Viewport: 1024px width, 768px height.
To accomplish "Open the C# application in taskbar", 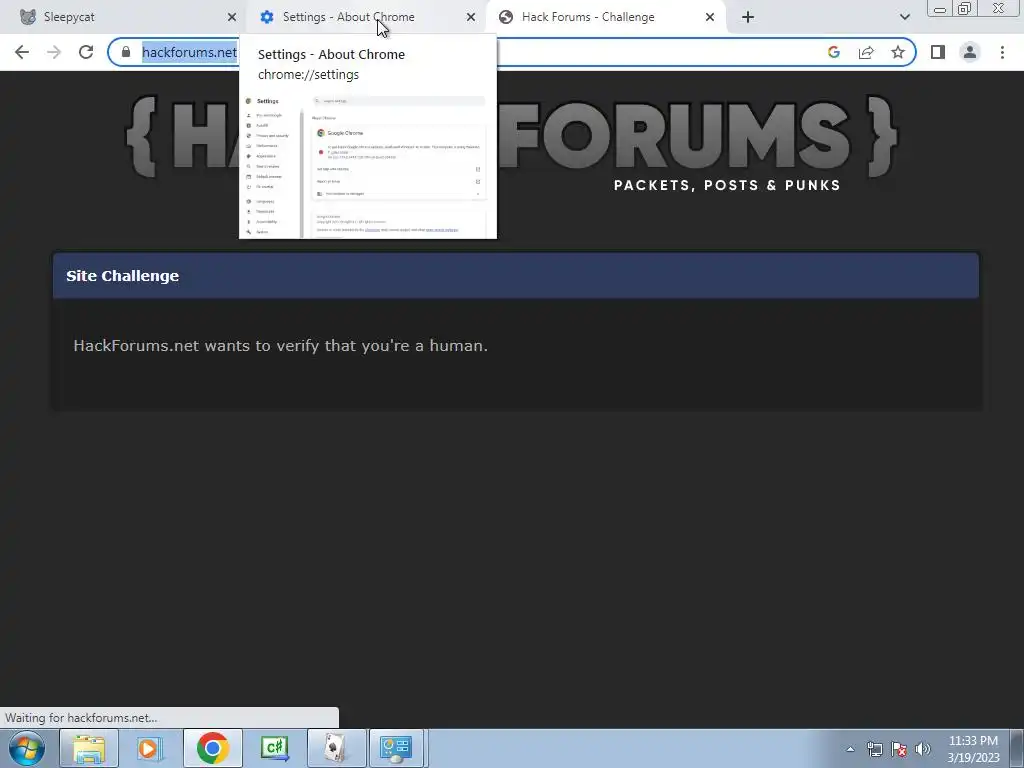I will coord(274,748).
